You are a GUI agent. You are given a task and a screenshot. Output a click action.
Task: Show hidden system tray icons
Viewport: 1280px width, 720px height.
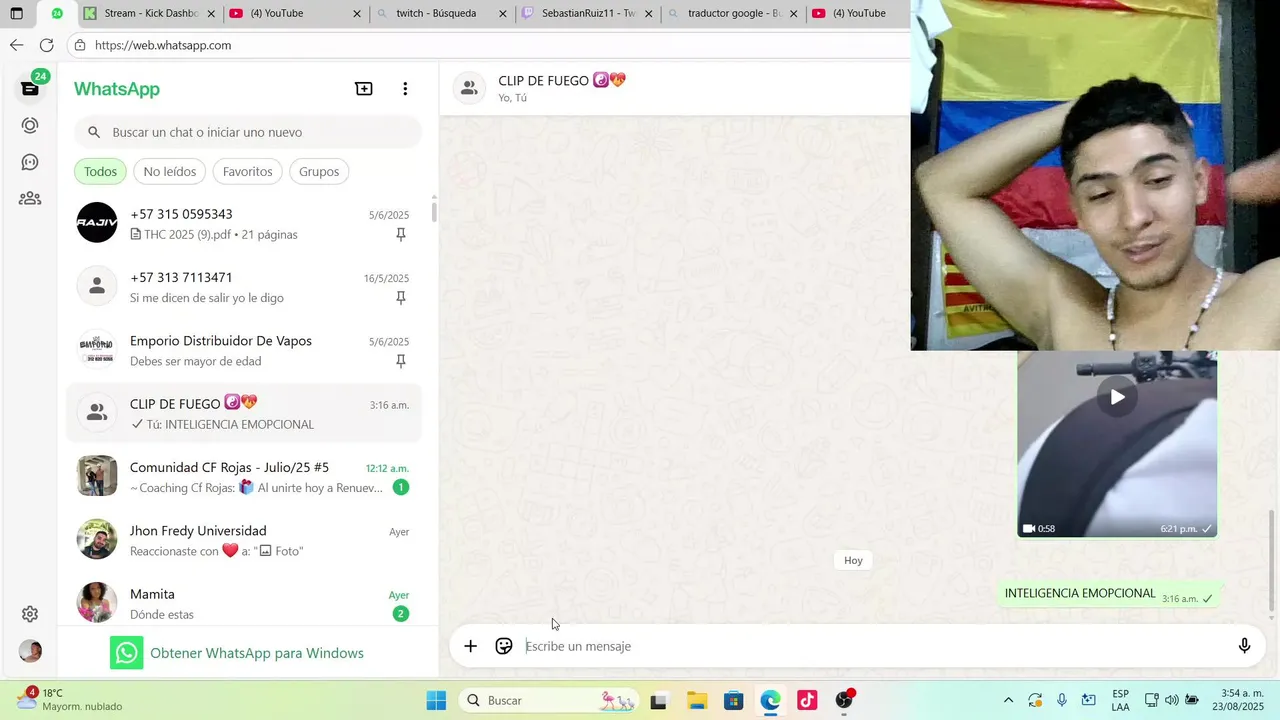tap(1008, 701)
